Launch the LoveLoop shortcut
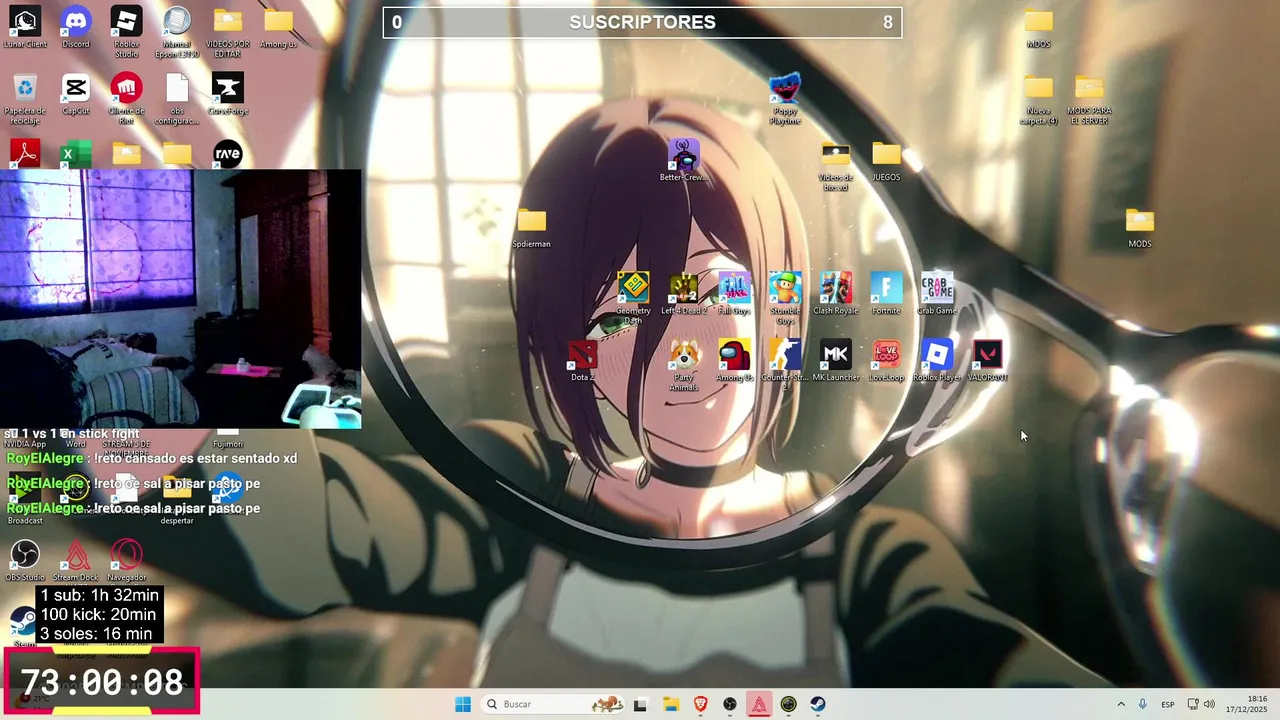 tap(886, 360)
